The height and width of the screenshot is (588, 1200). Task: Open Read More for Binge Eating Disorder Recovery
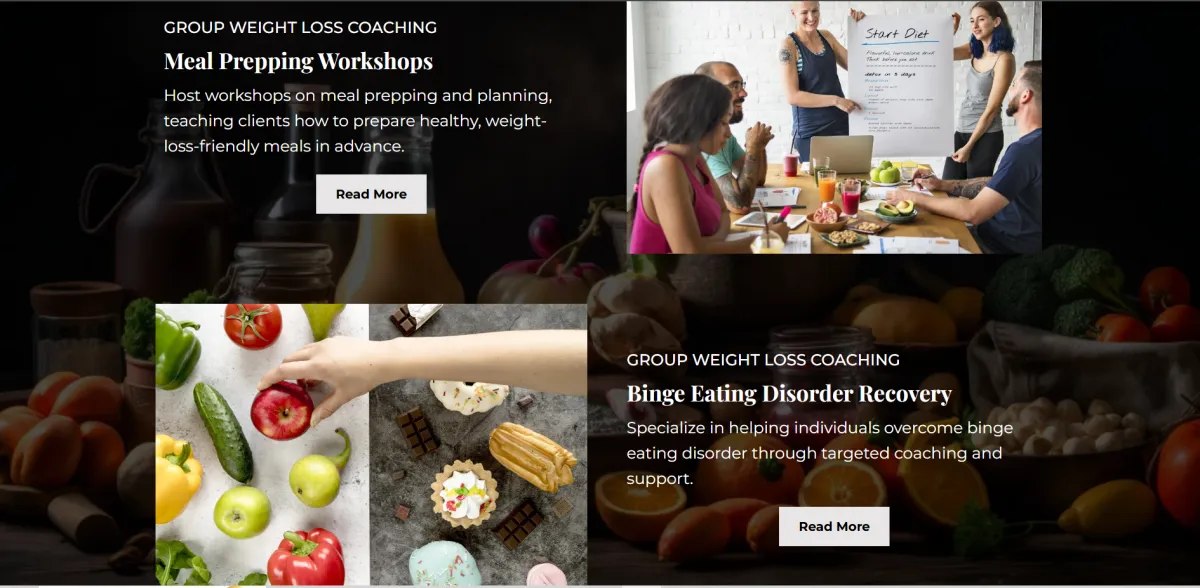click(x=834, y=526)
